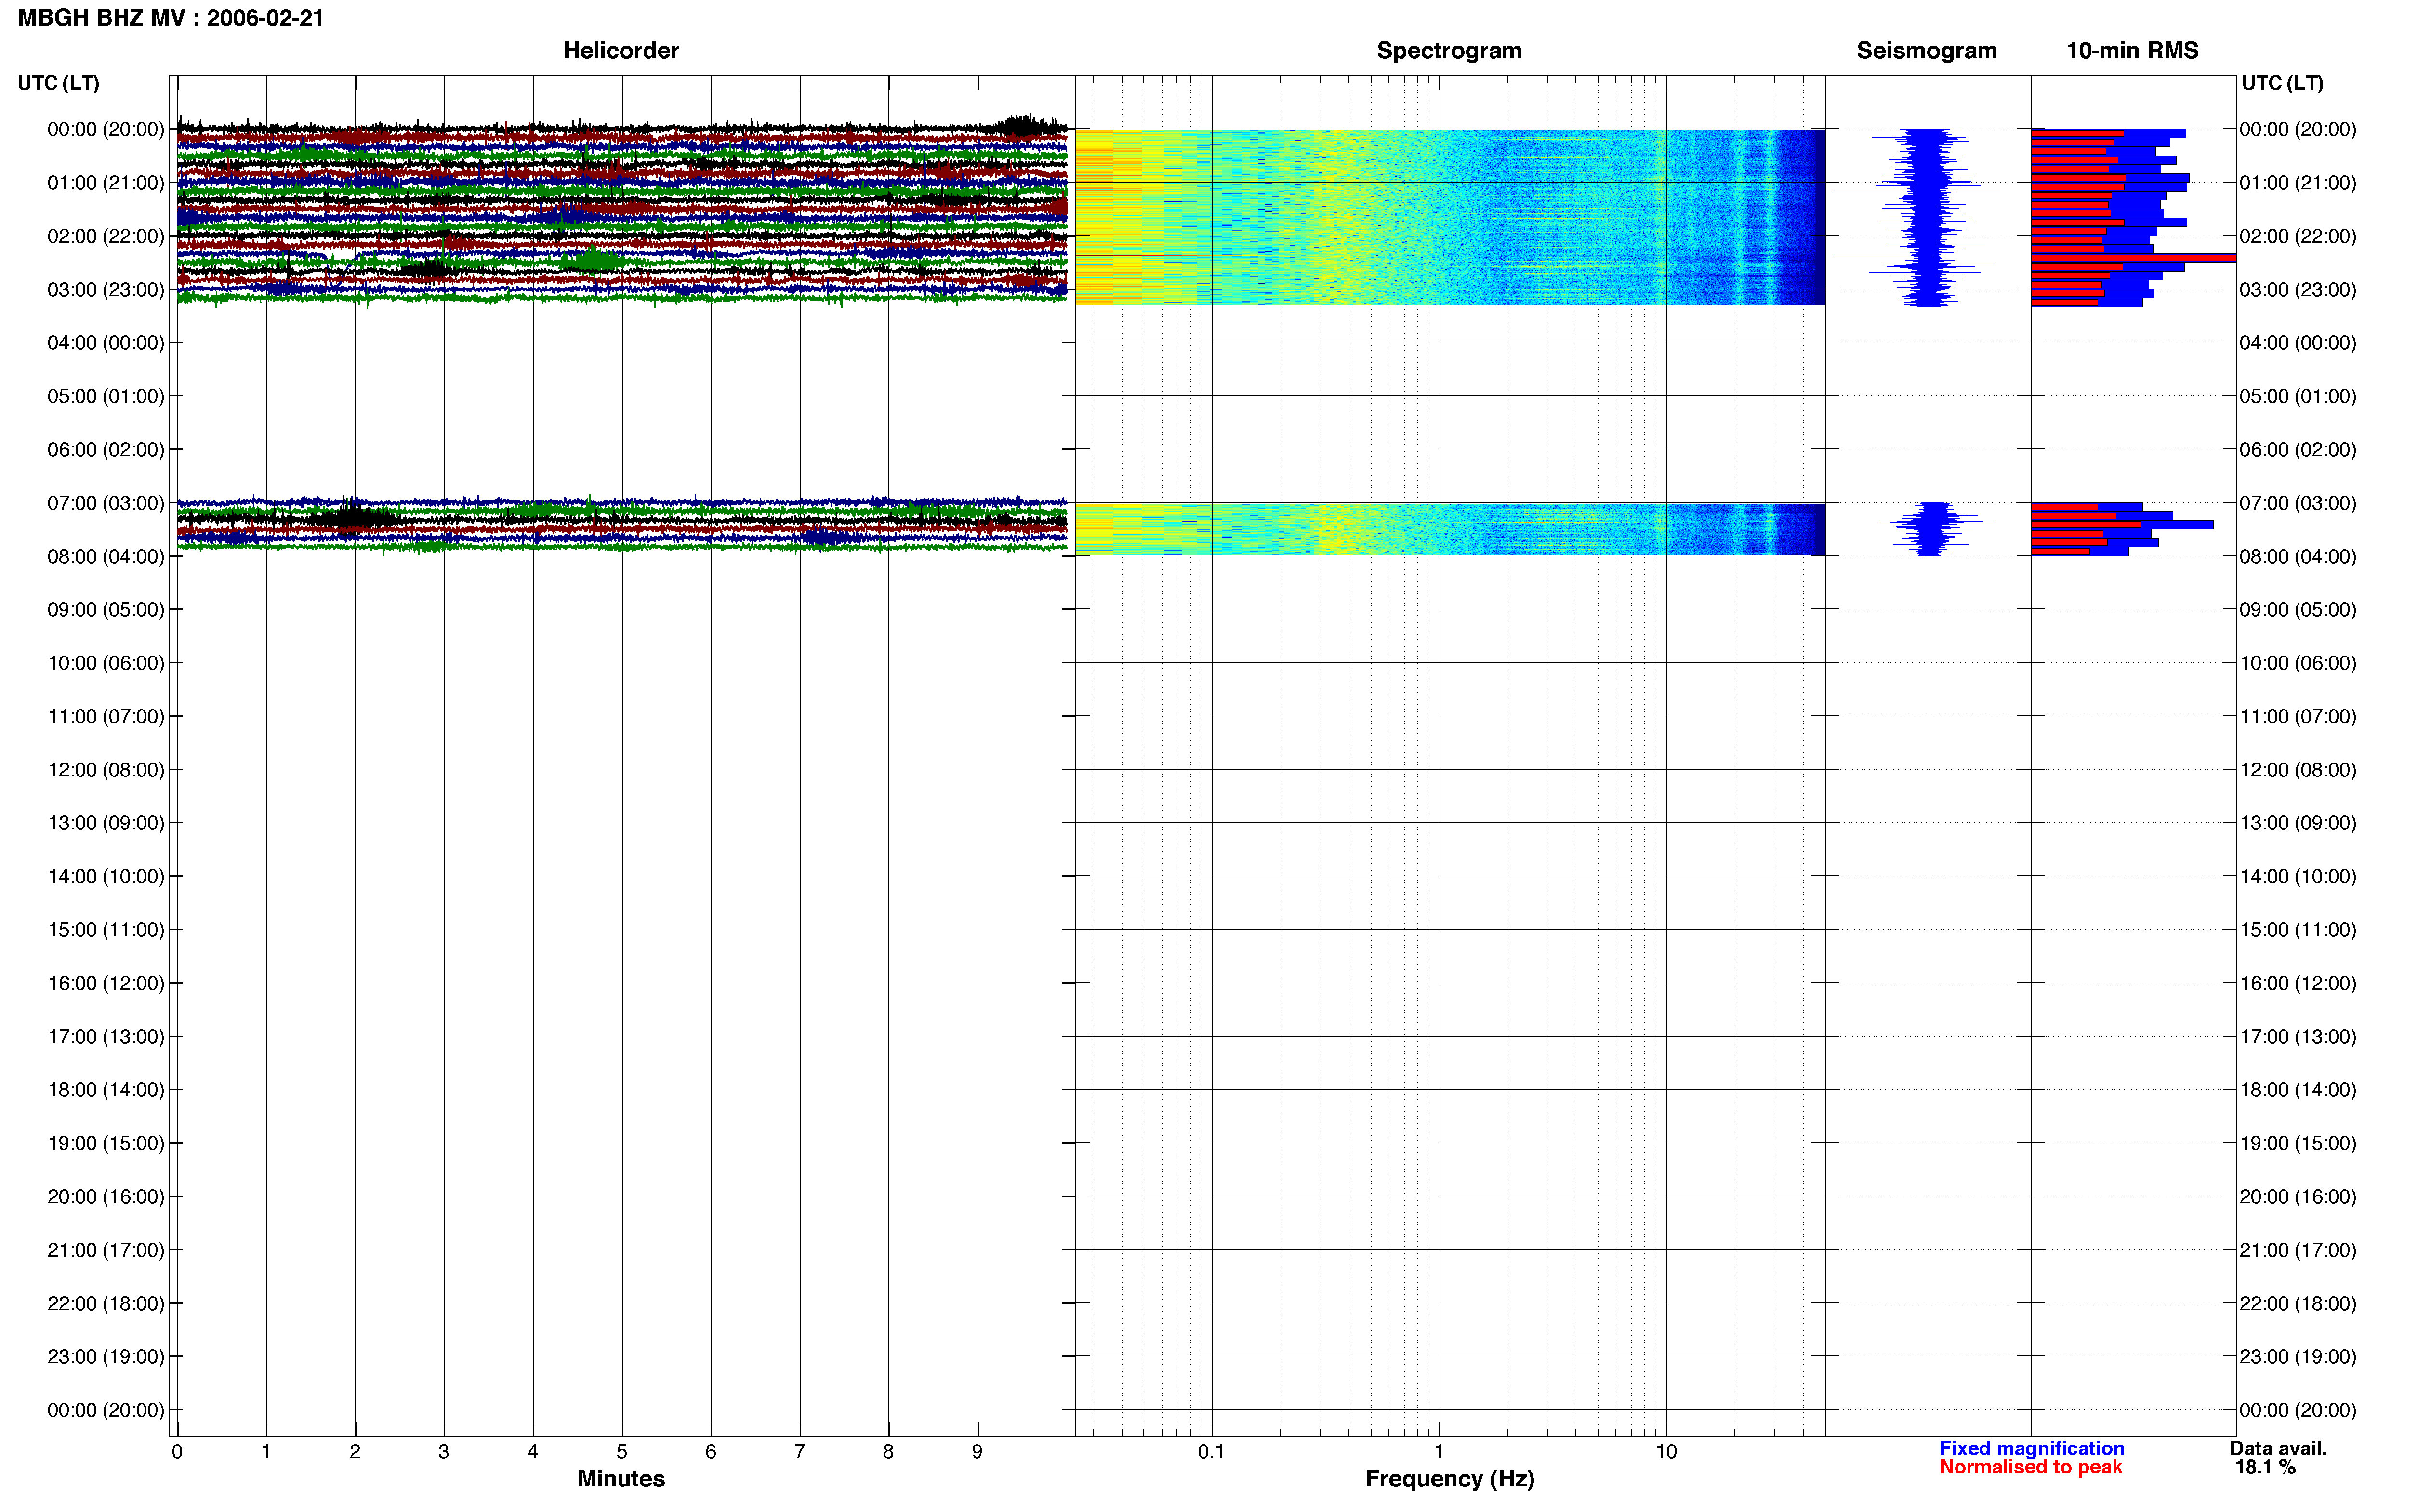The width and height of the screenshot is (2418, 1512).
Task: Select left time label '01:00 (21:00)'
Action: point(106,183)
